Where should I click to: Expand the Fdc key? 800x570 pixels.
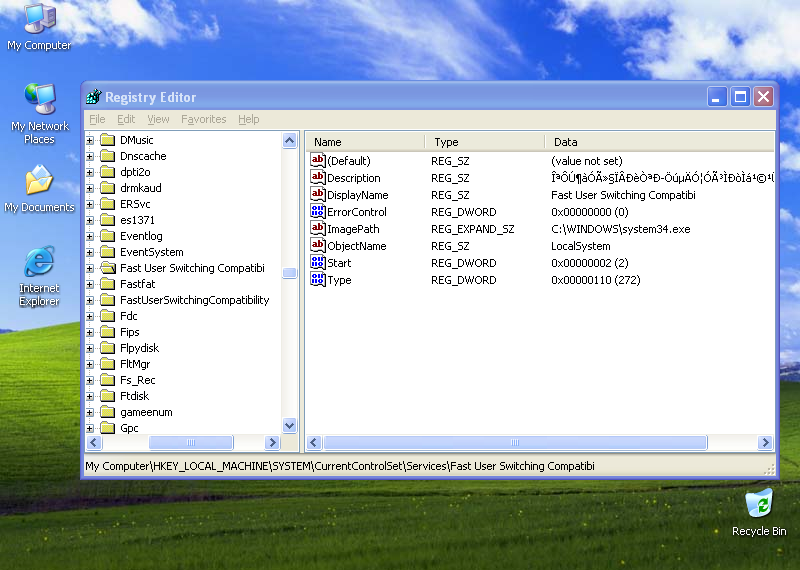(90, 316)
